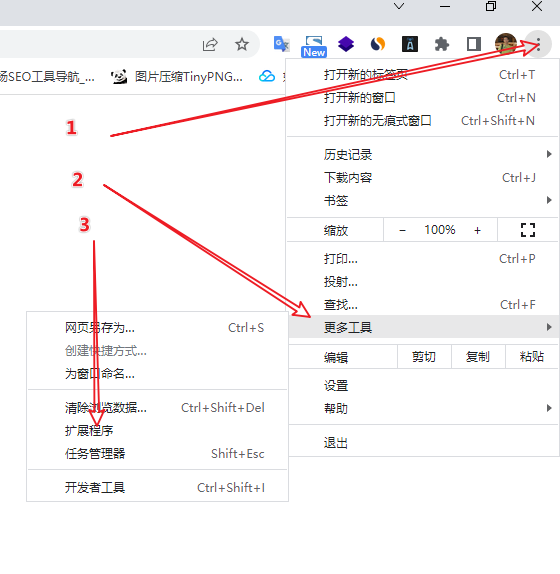This screenshot has width=560, height=574.
Task: Open the extension with the New badge
Action: [x=314, y=46]
